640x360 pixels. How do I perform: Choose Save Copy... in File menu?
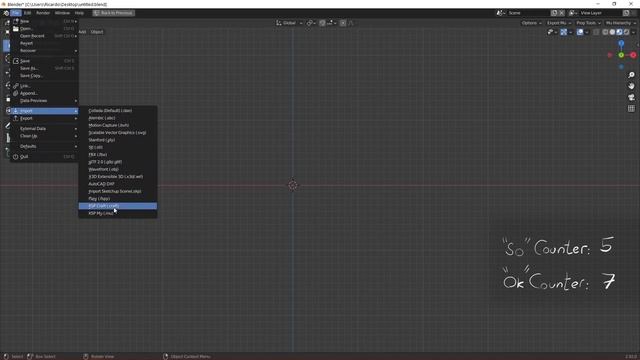[x=44, y=76]
